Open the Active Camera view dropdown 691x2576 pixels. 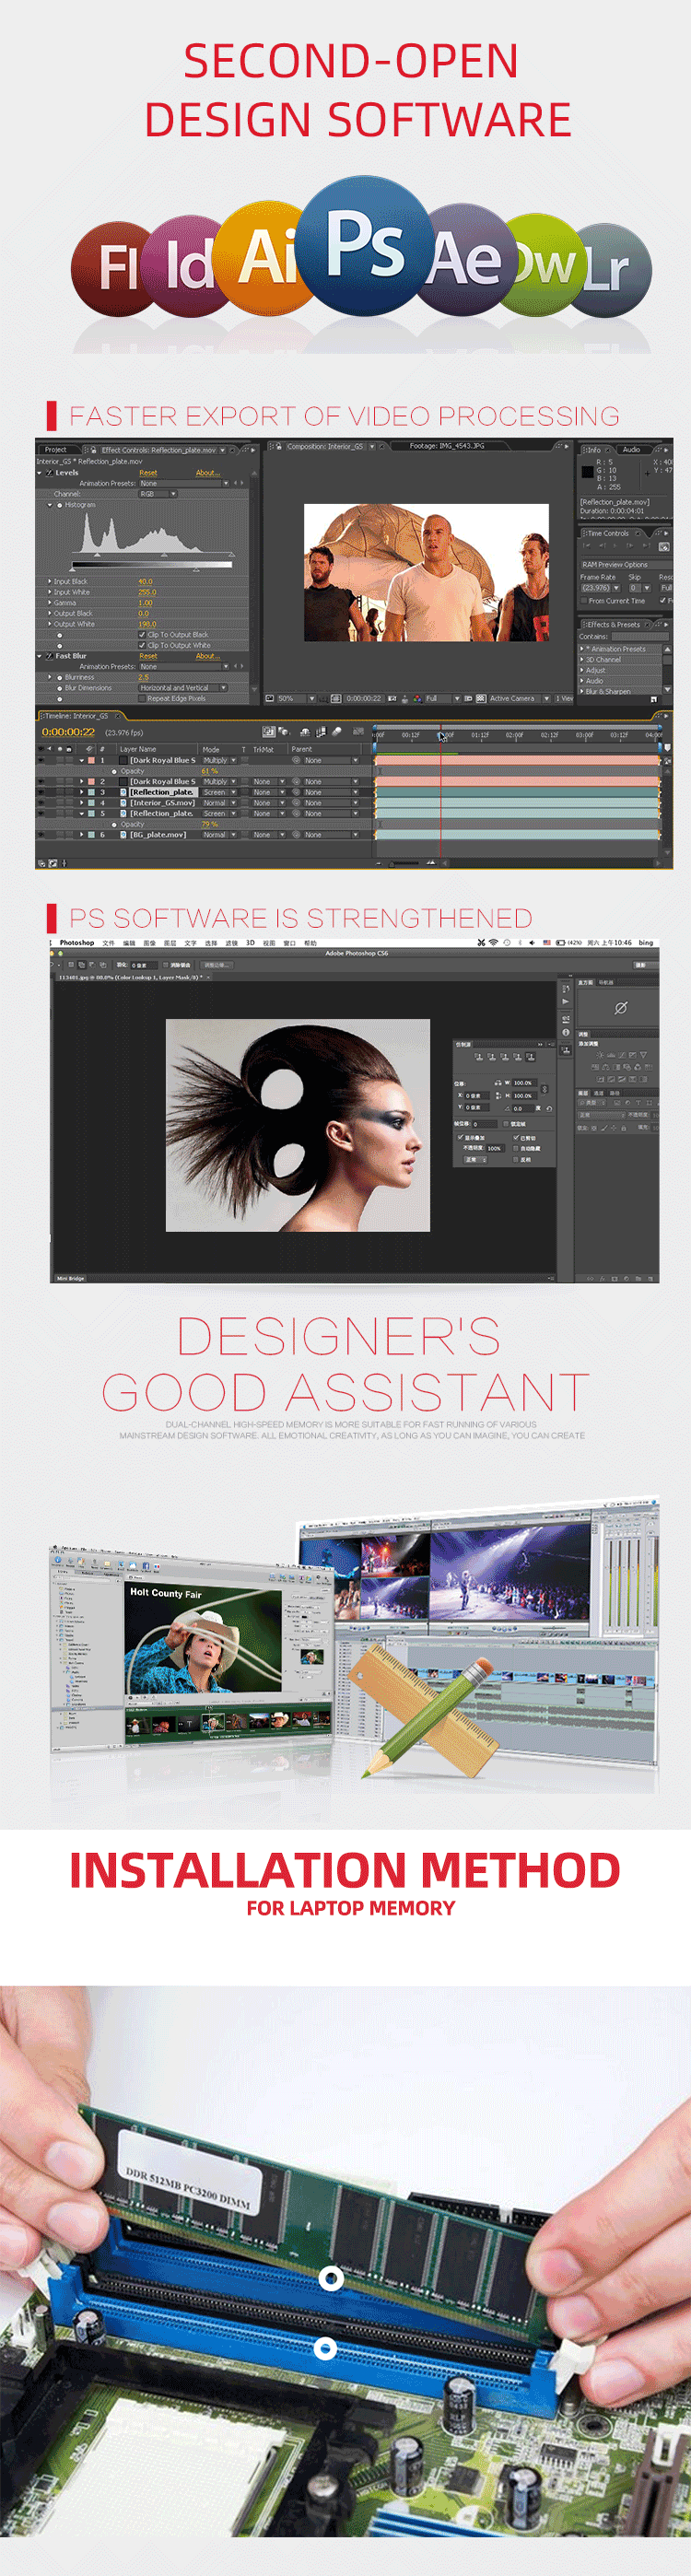[x=519, y=698]
